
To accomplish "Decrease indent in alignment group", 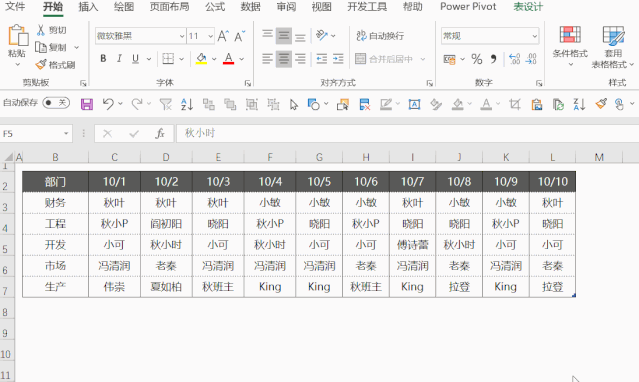I will tap(322, 59).
